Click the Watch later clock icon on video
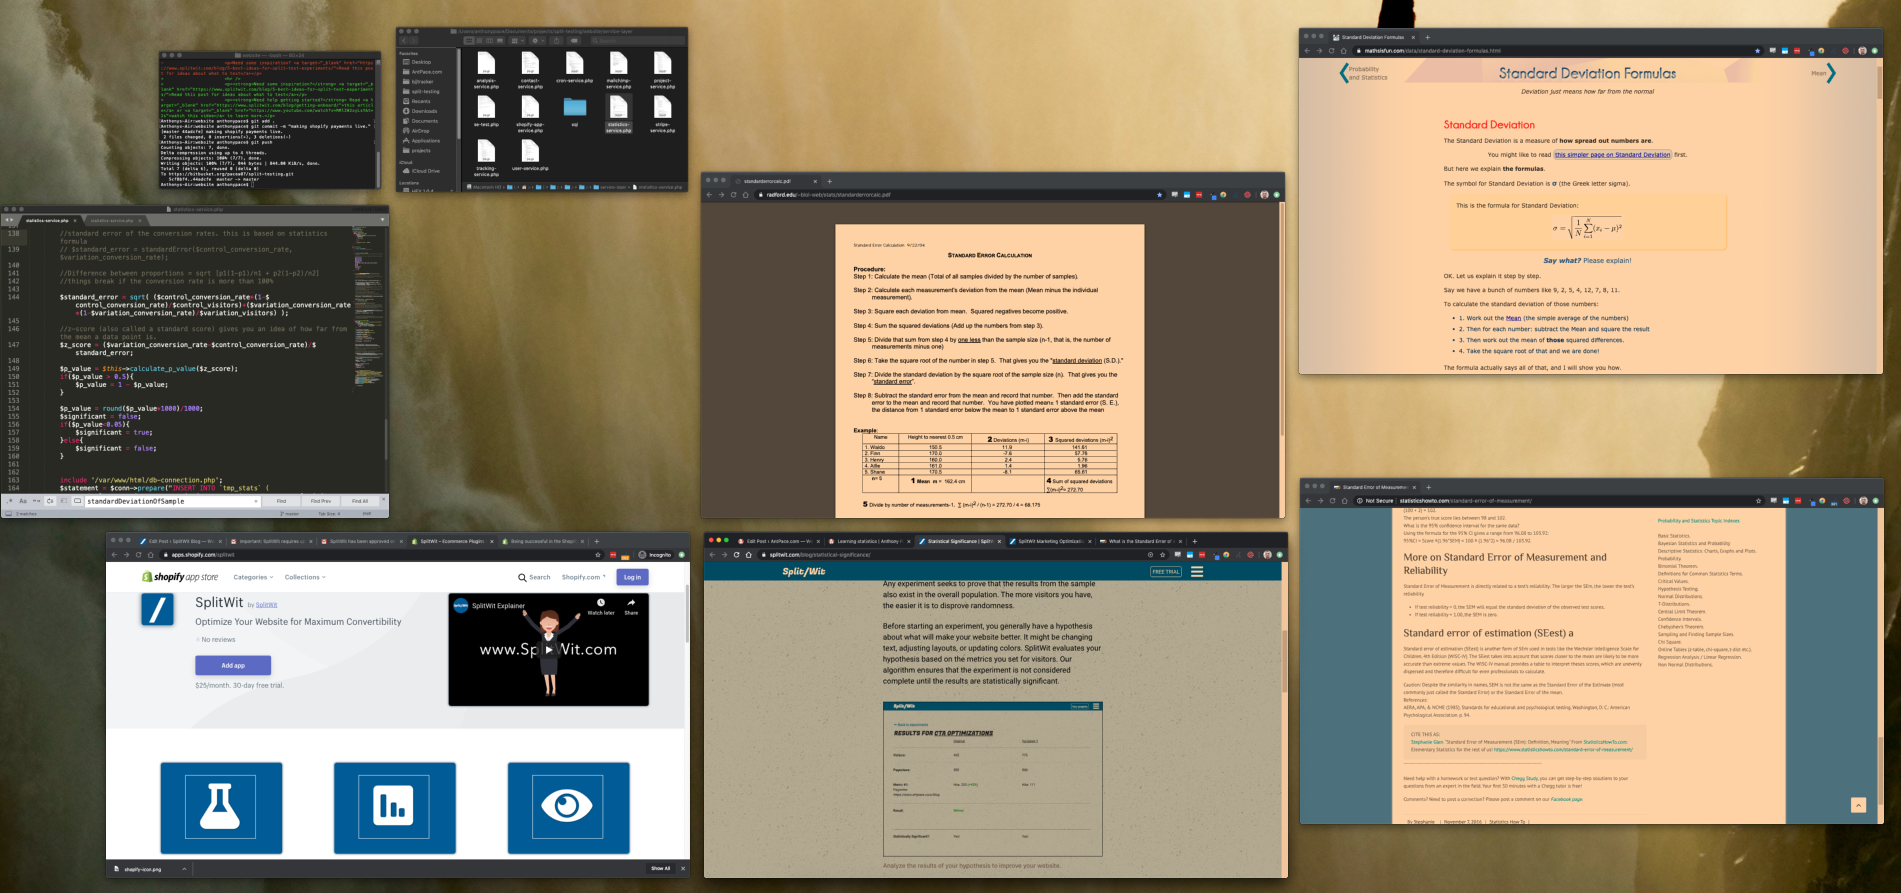 coord(601,603)
